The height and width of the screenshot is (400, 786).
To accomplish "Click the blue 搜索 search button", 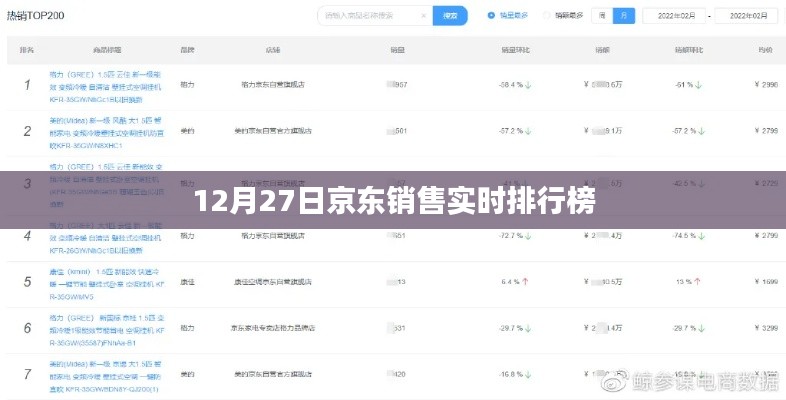I will [x=450, y=16].
